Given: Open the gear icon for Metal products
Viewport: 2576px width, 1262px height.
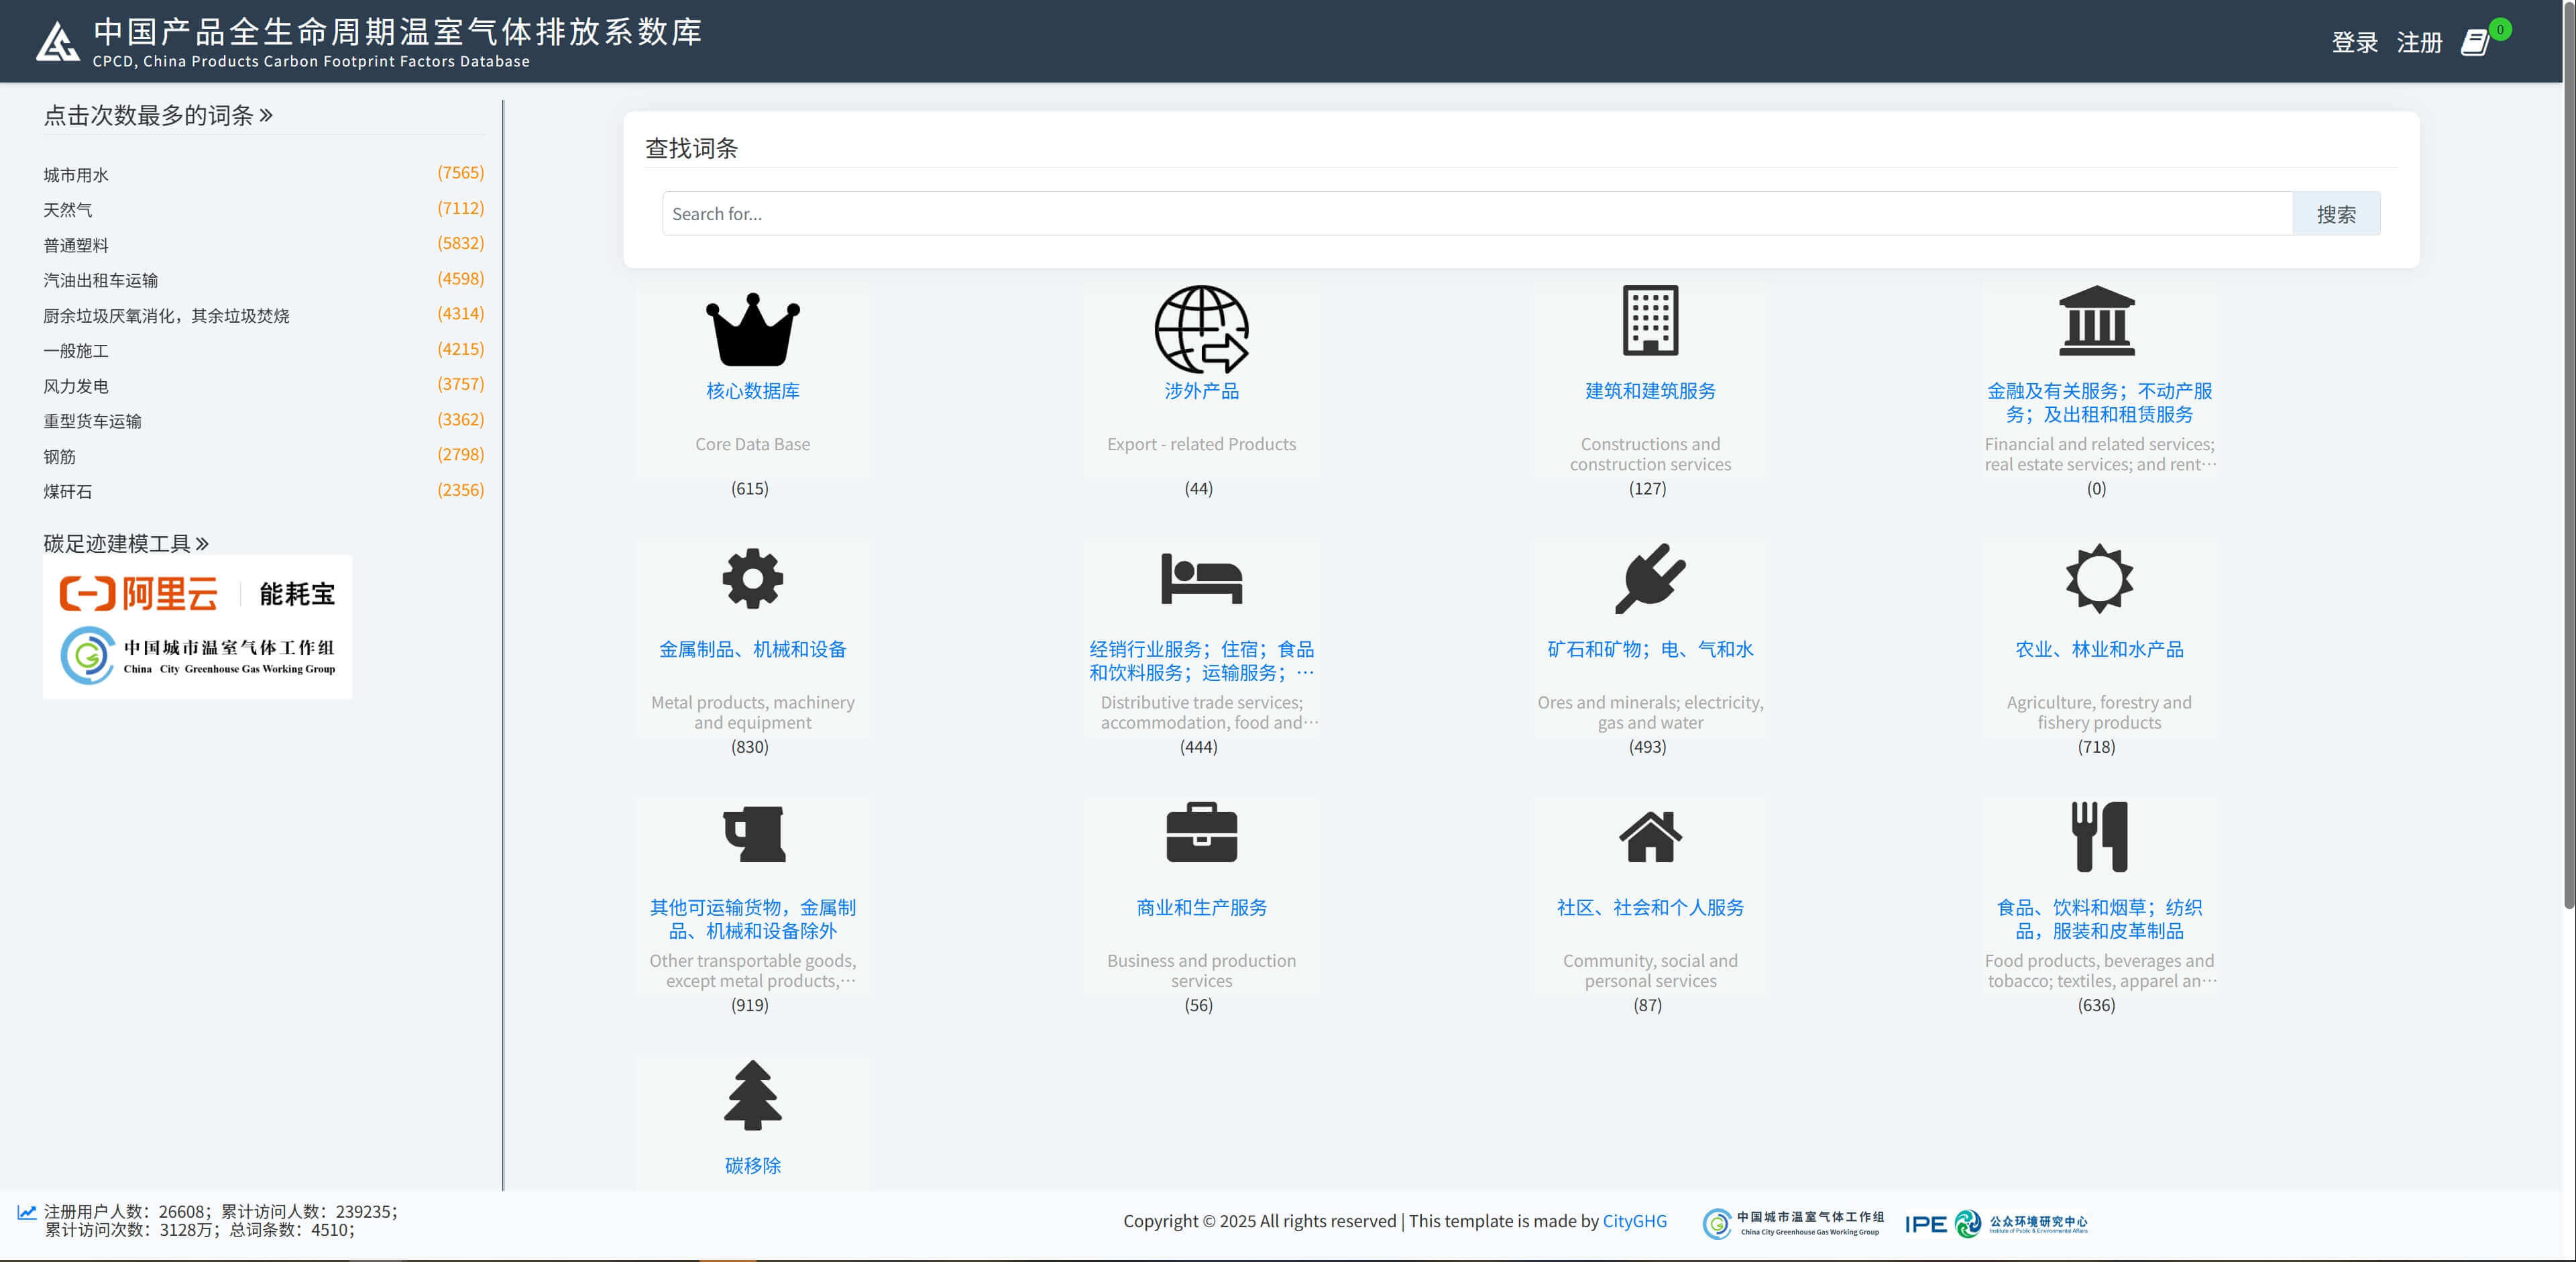Looking at the screenshot, I should pyautogui.click(x=752, y=578).
